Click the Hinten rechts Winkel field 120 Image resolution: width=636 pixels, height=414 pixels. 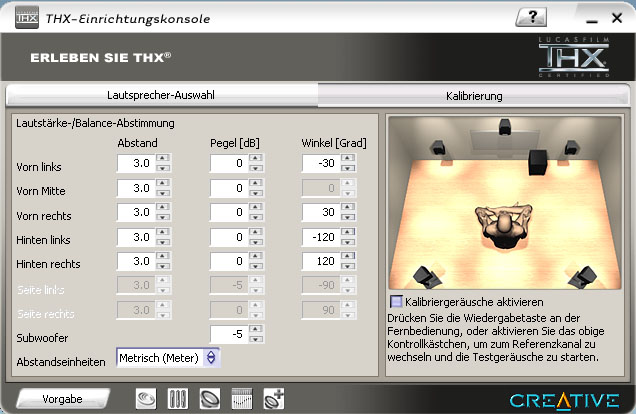coord(321,261)
